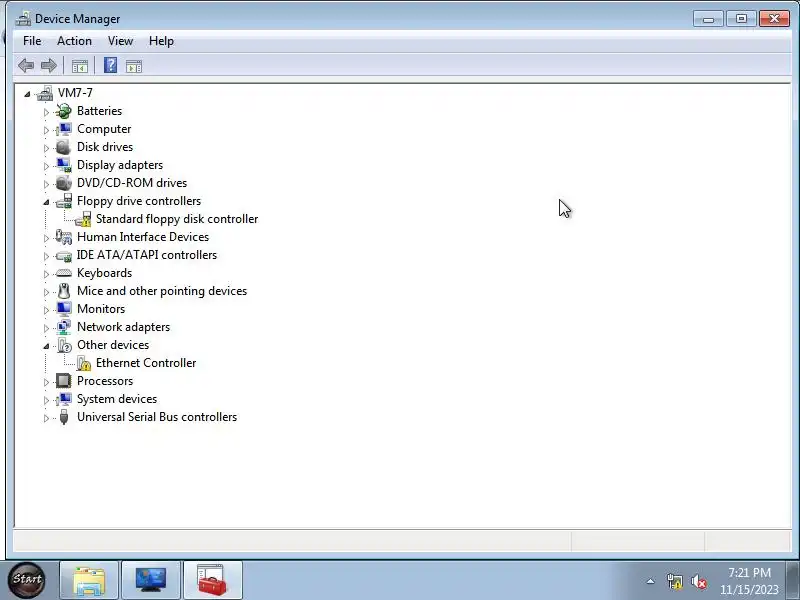This screenshot has height=600, width=800.
Task: Select the System devices tree label
Action: coord(117,399)
